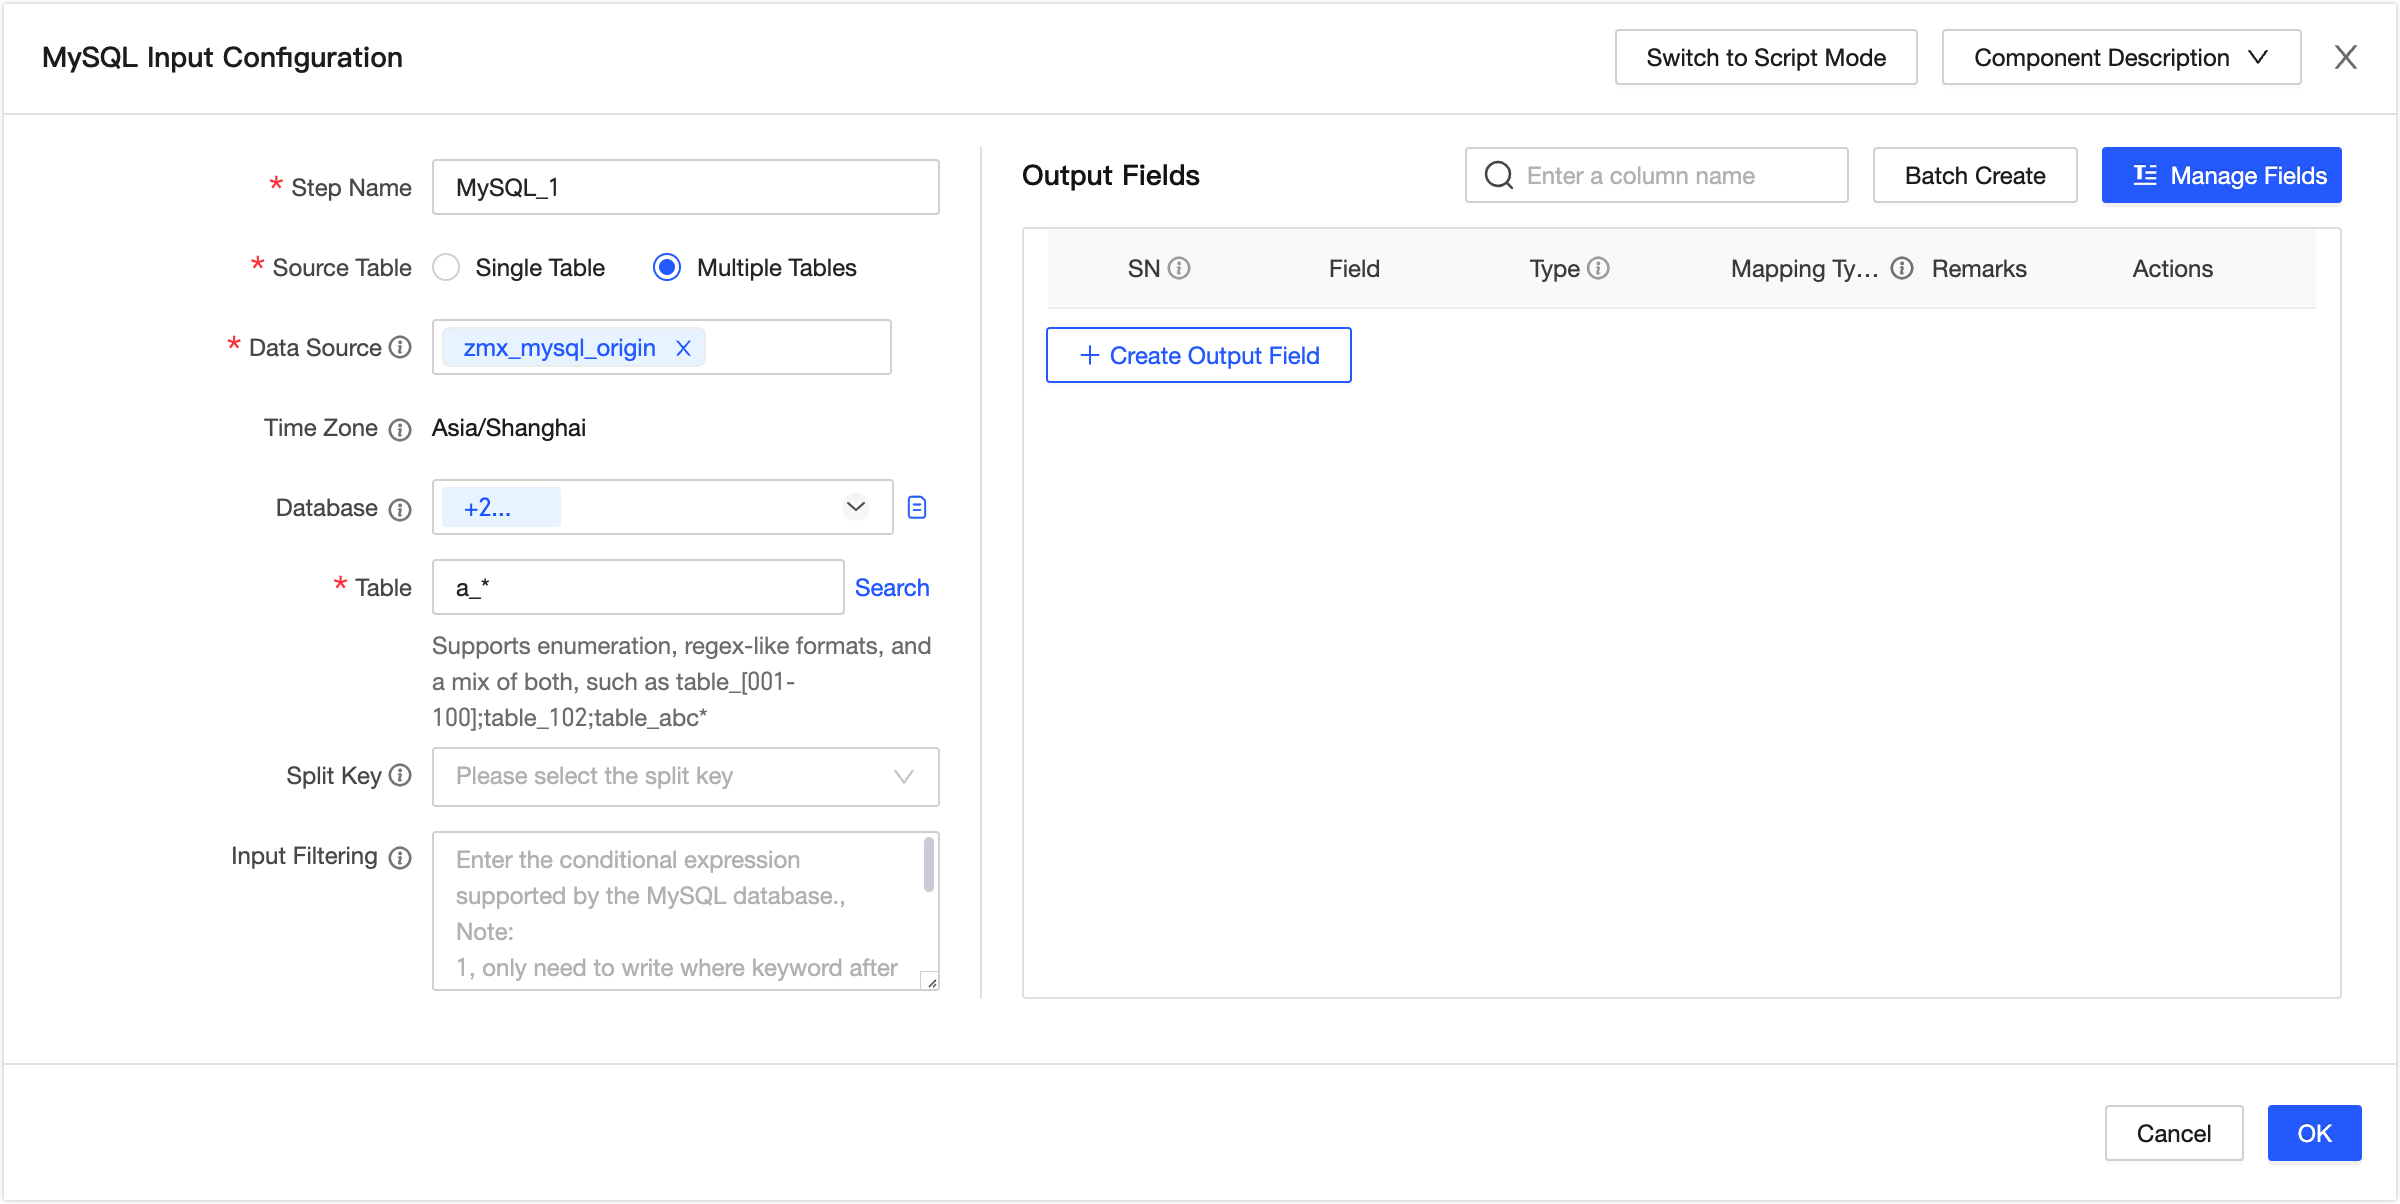Click the Database info icon
This screenshot has height=1204, width=2400.
point(400,509)
